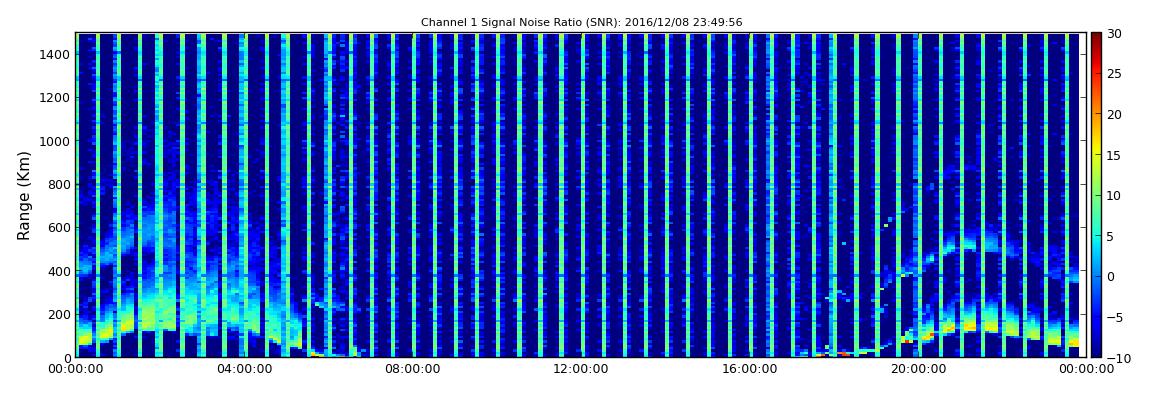Image resolution: width=1150 pixels, height=407 pixels.
Task: Click the colorbar value 25
Action: pos(1114,73)
